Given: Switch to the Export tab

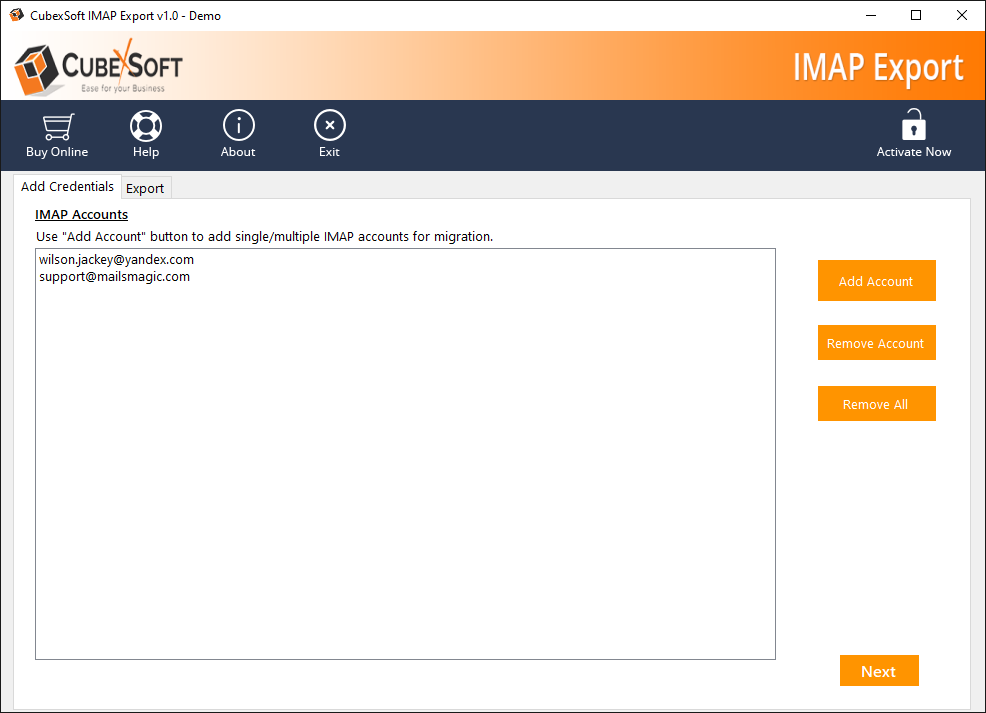Looking at the screenshot, I should point(145,188).
